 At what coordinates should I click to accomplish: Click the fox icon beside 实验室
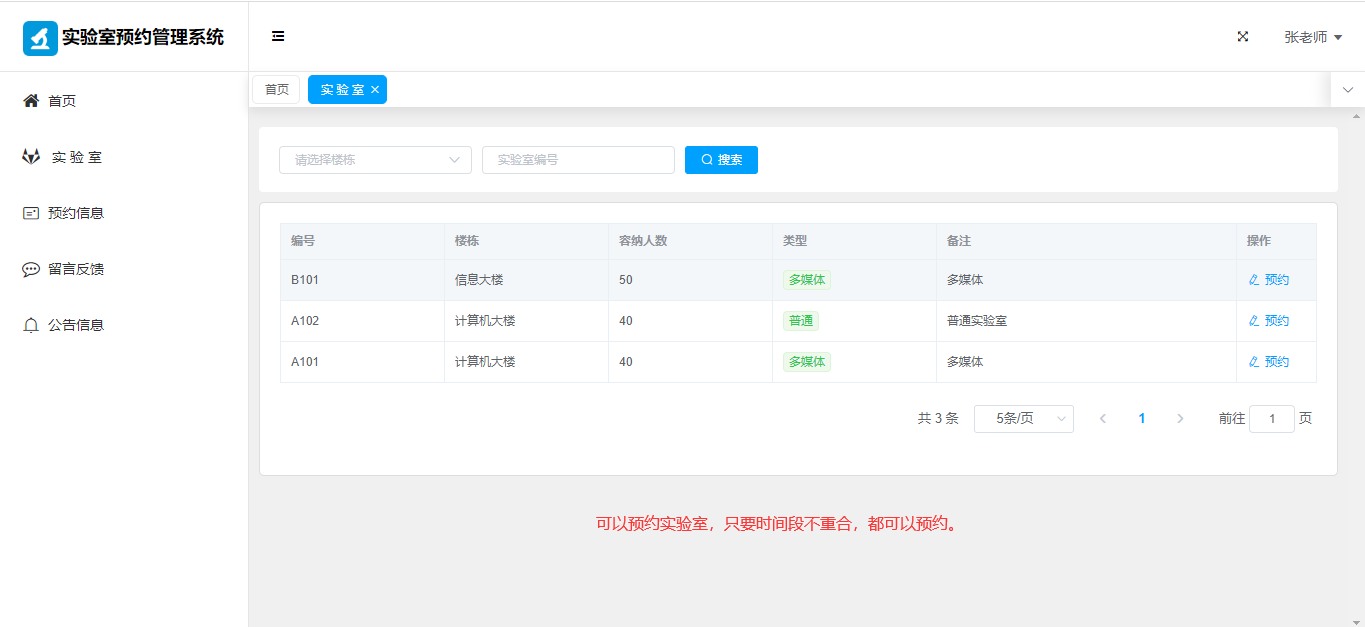31,157
